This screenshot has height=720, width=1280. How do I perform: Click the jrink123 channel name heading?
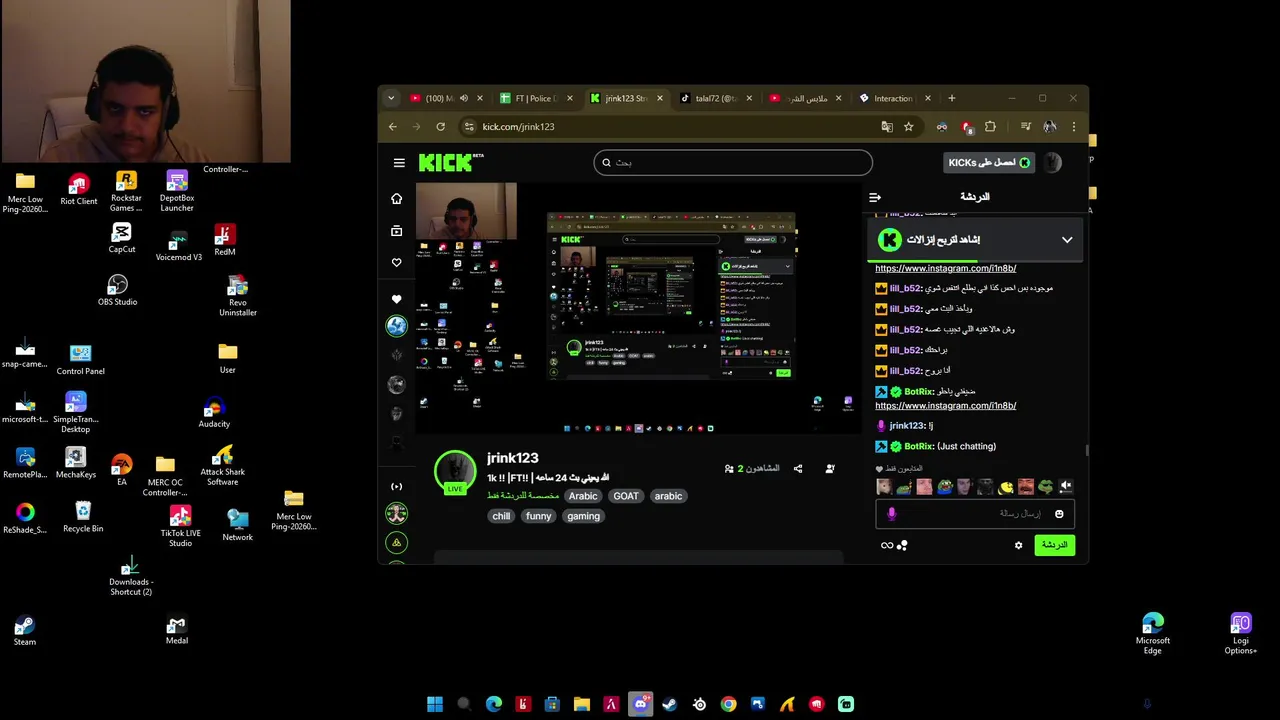(513, 458)
